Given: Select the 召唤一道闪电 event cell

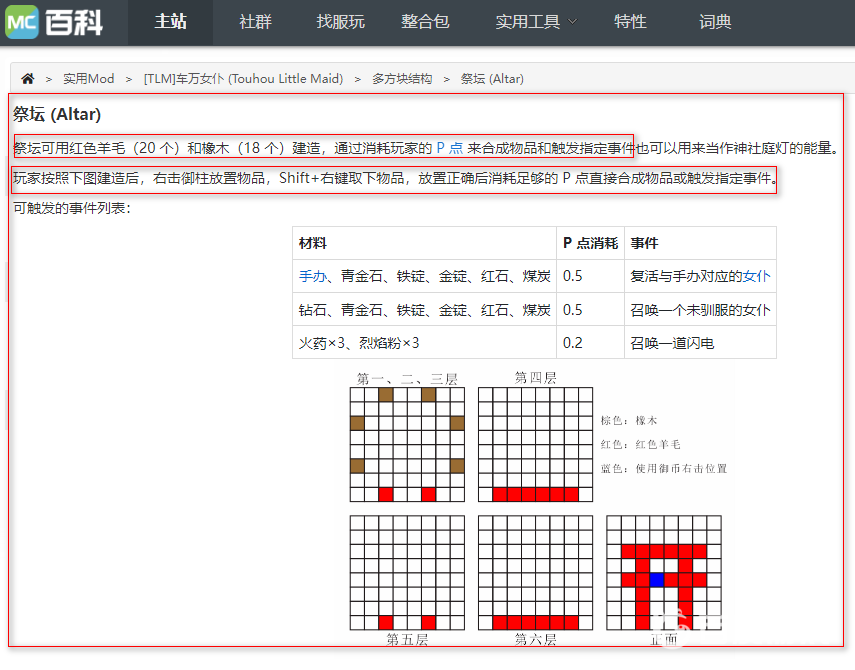Looking at the screenshot, I should click(x=700, y=343).
